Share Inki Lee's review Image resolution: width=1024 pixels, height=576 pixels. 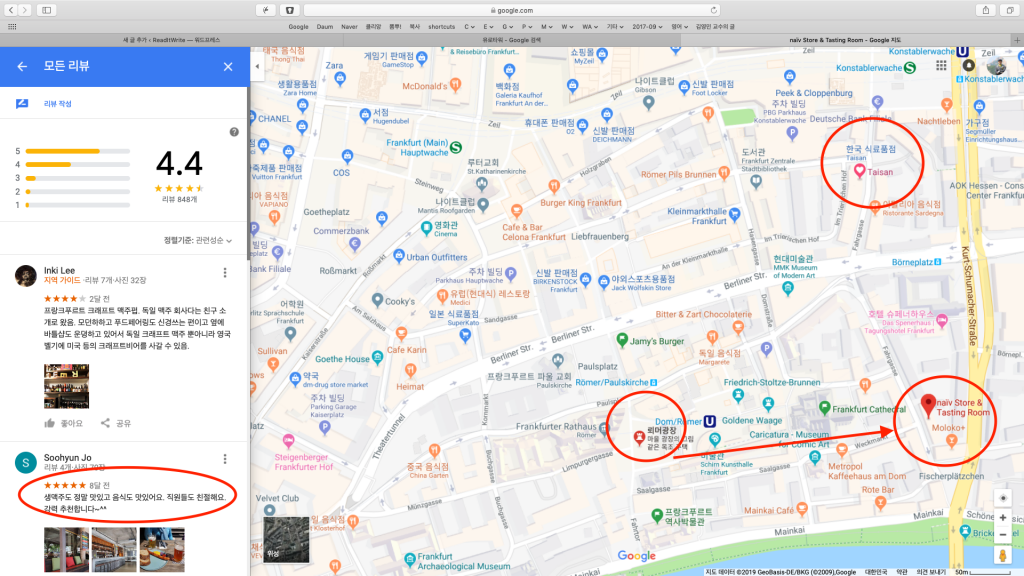[116, 423]
